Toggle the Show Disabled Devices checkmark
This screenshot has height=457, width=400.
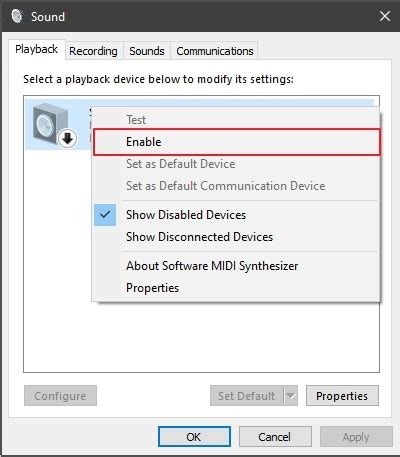click(x=105, y=215)
